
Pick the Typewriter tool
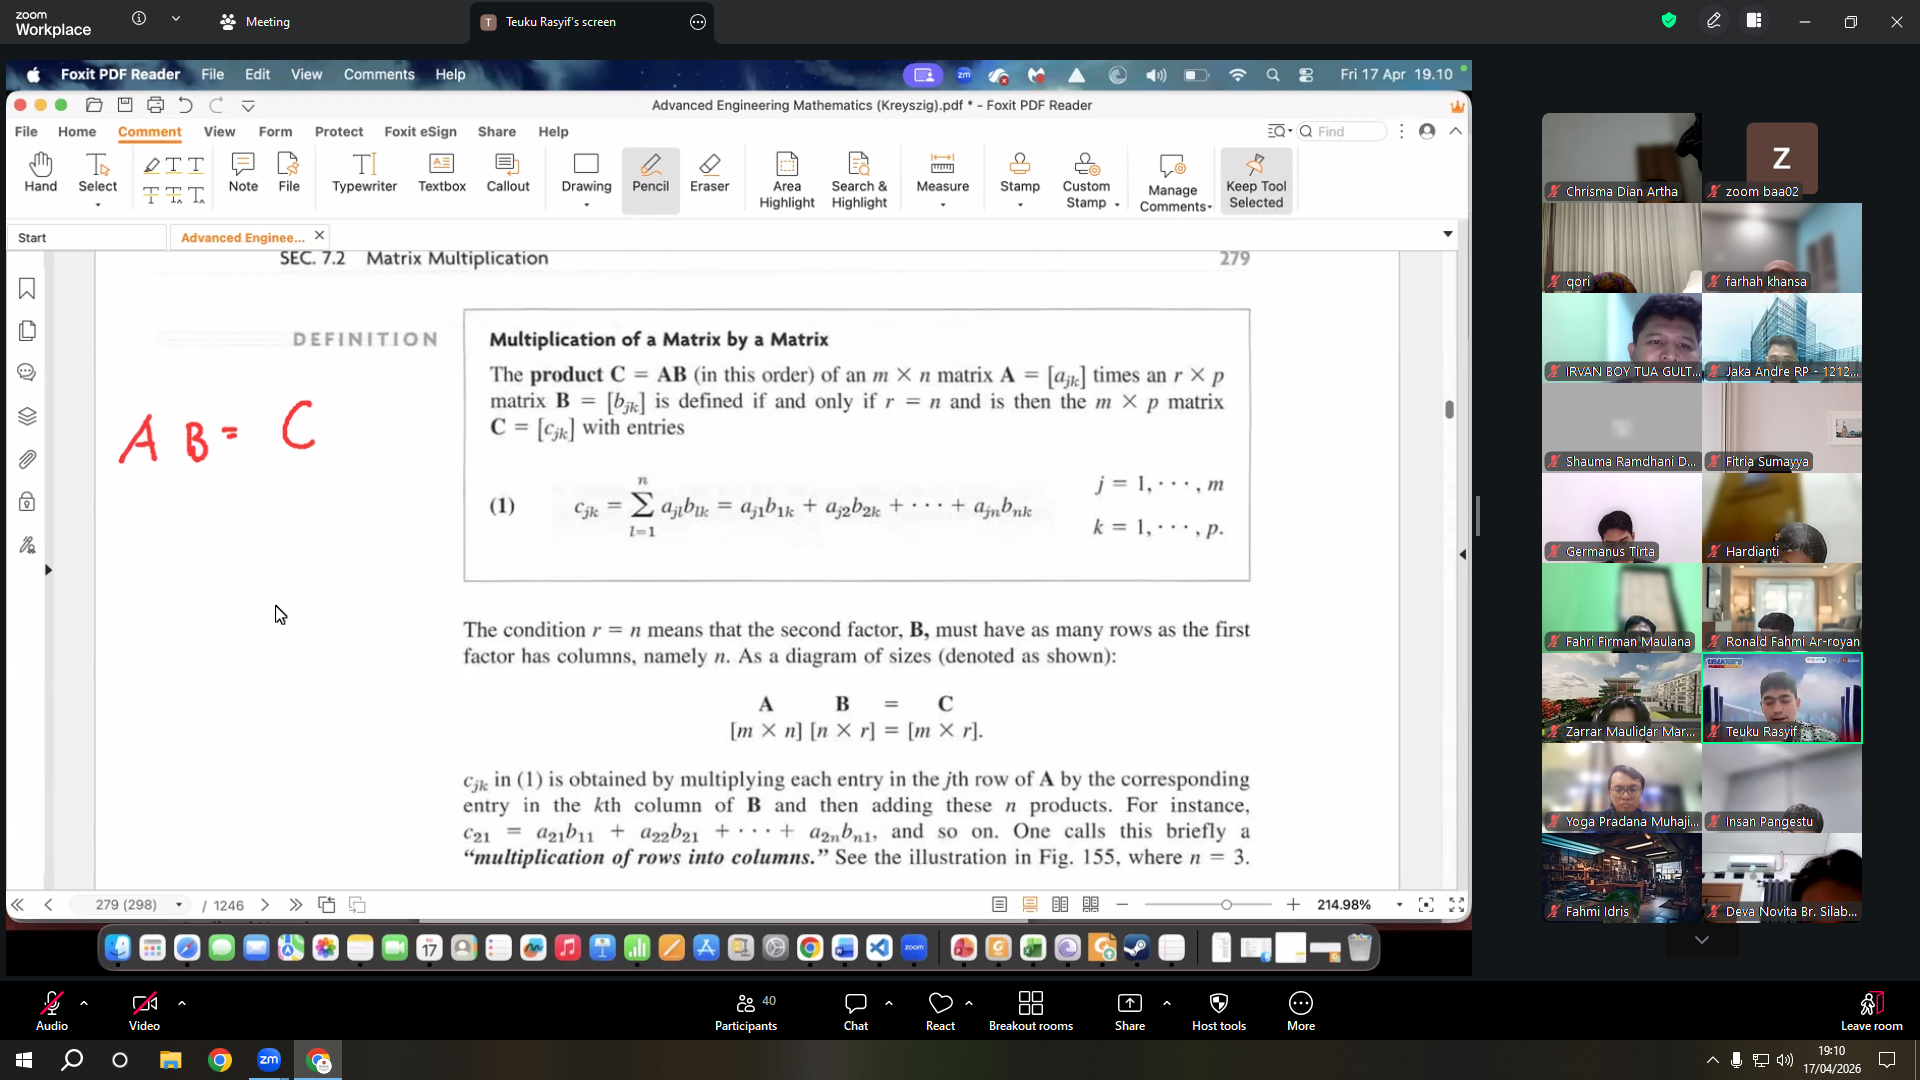364,172
